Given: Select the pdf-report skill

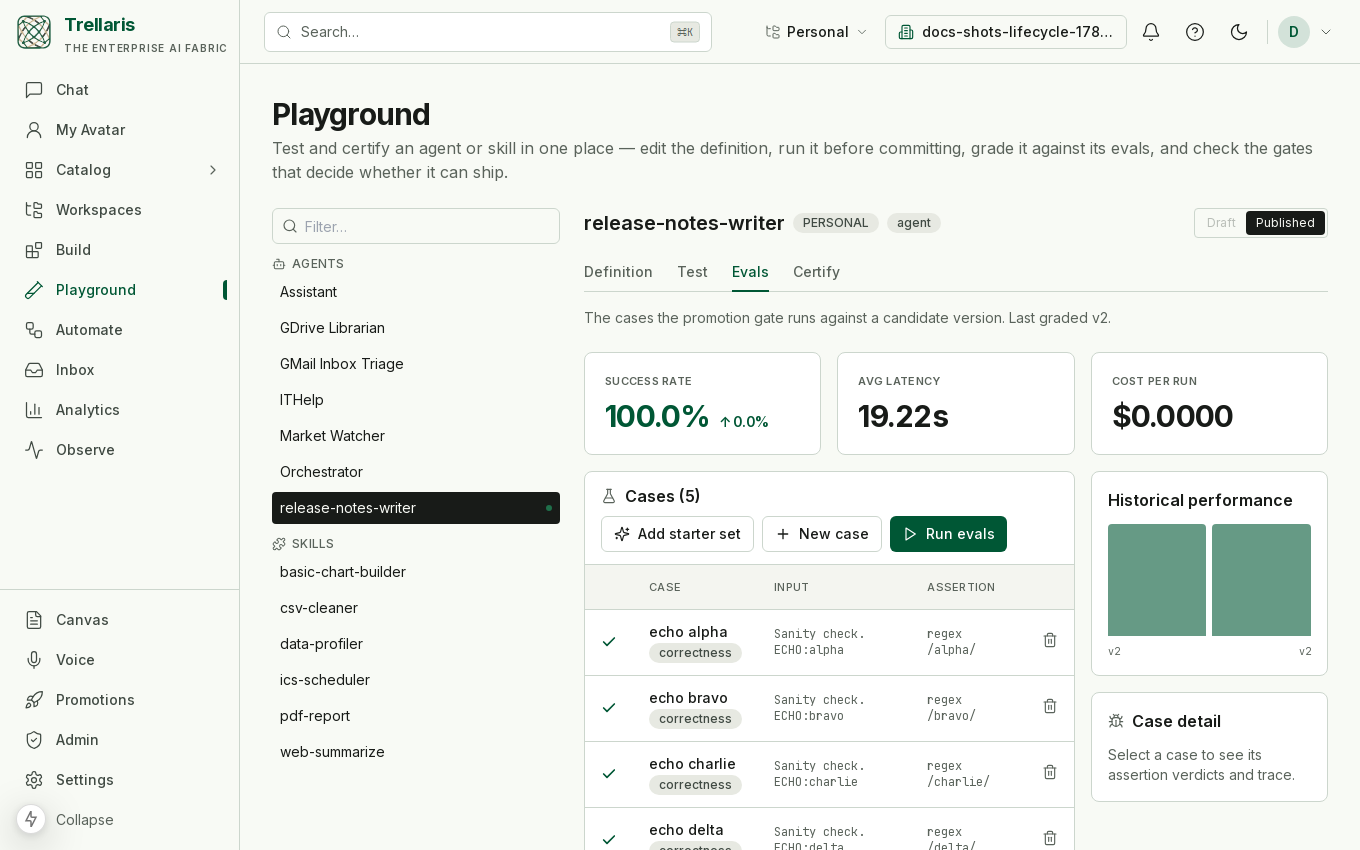Looking at the screenshot, I should [416, 716].
